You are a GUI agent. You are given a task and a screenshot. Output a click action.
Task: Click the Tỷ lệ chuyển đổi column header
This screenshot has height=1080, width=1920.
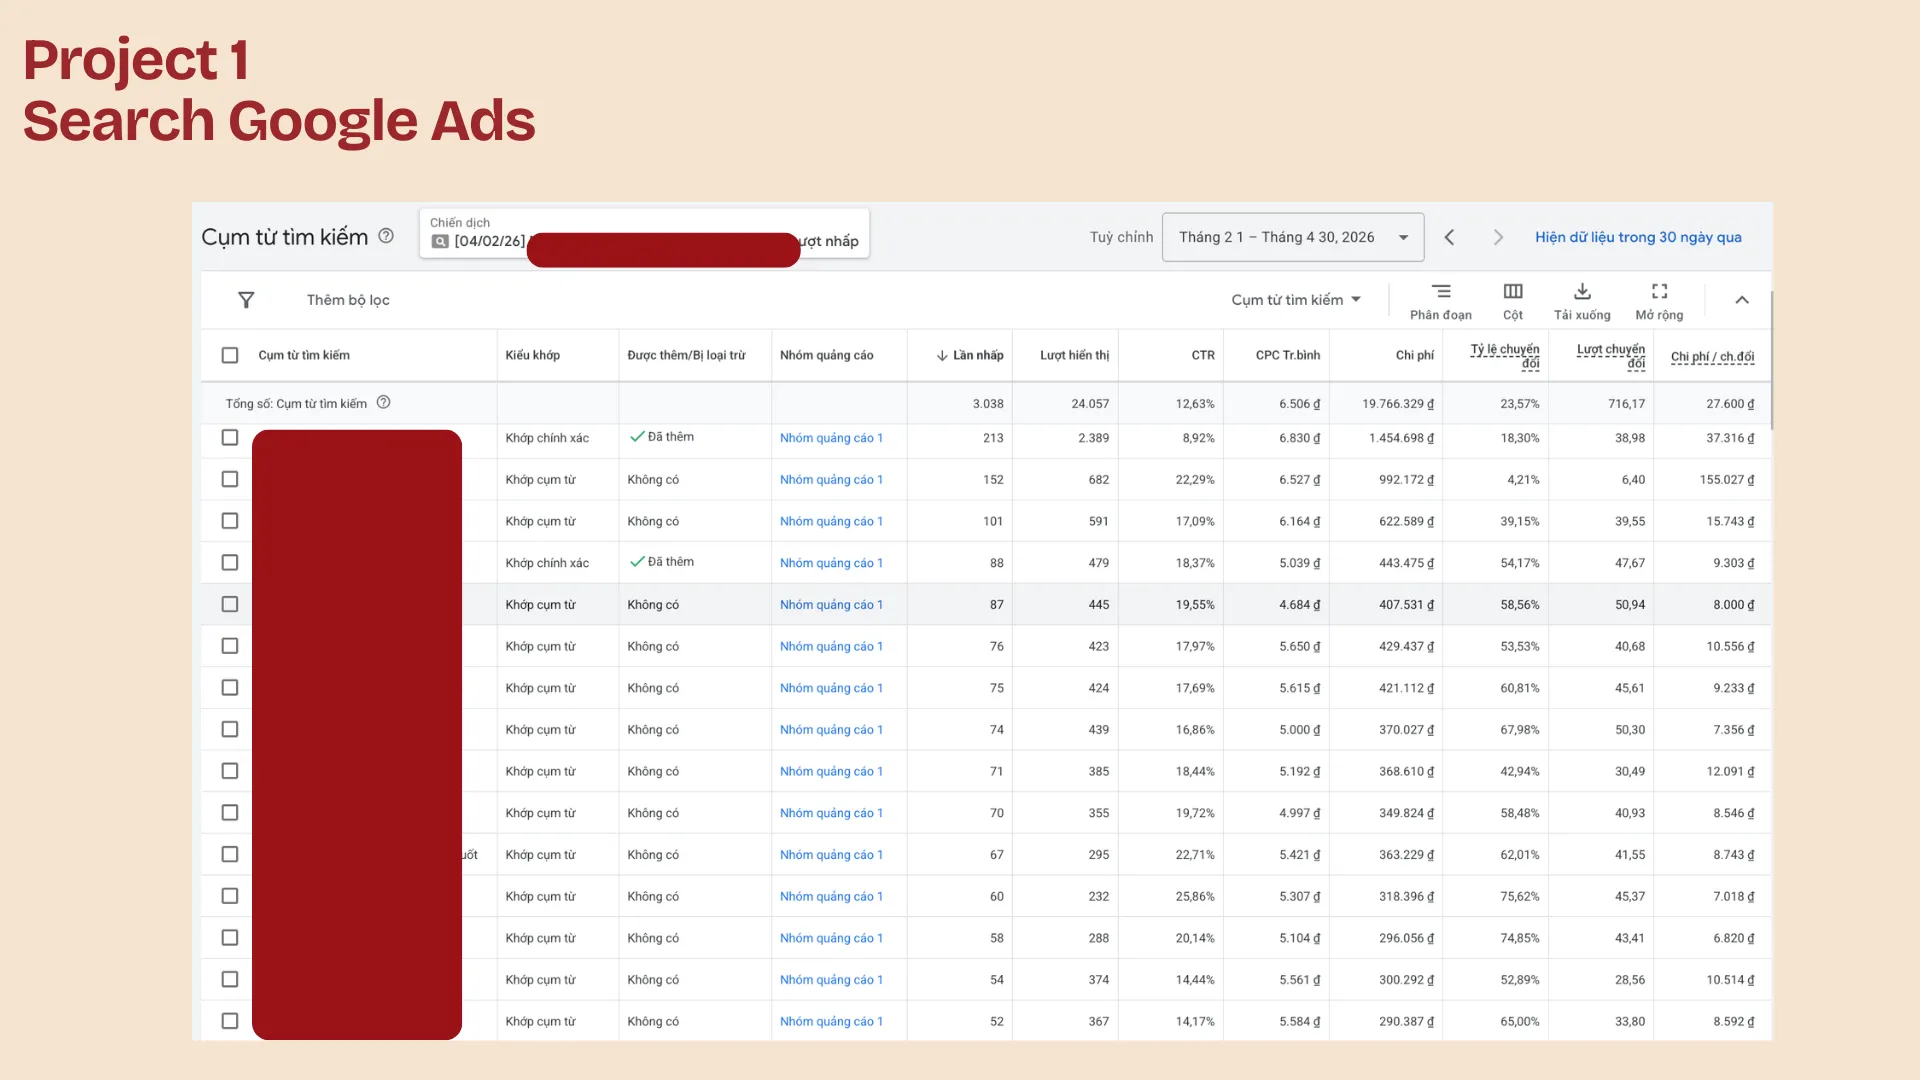click(x=1505, y=356)
